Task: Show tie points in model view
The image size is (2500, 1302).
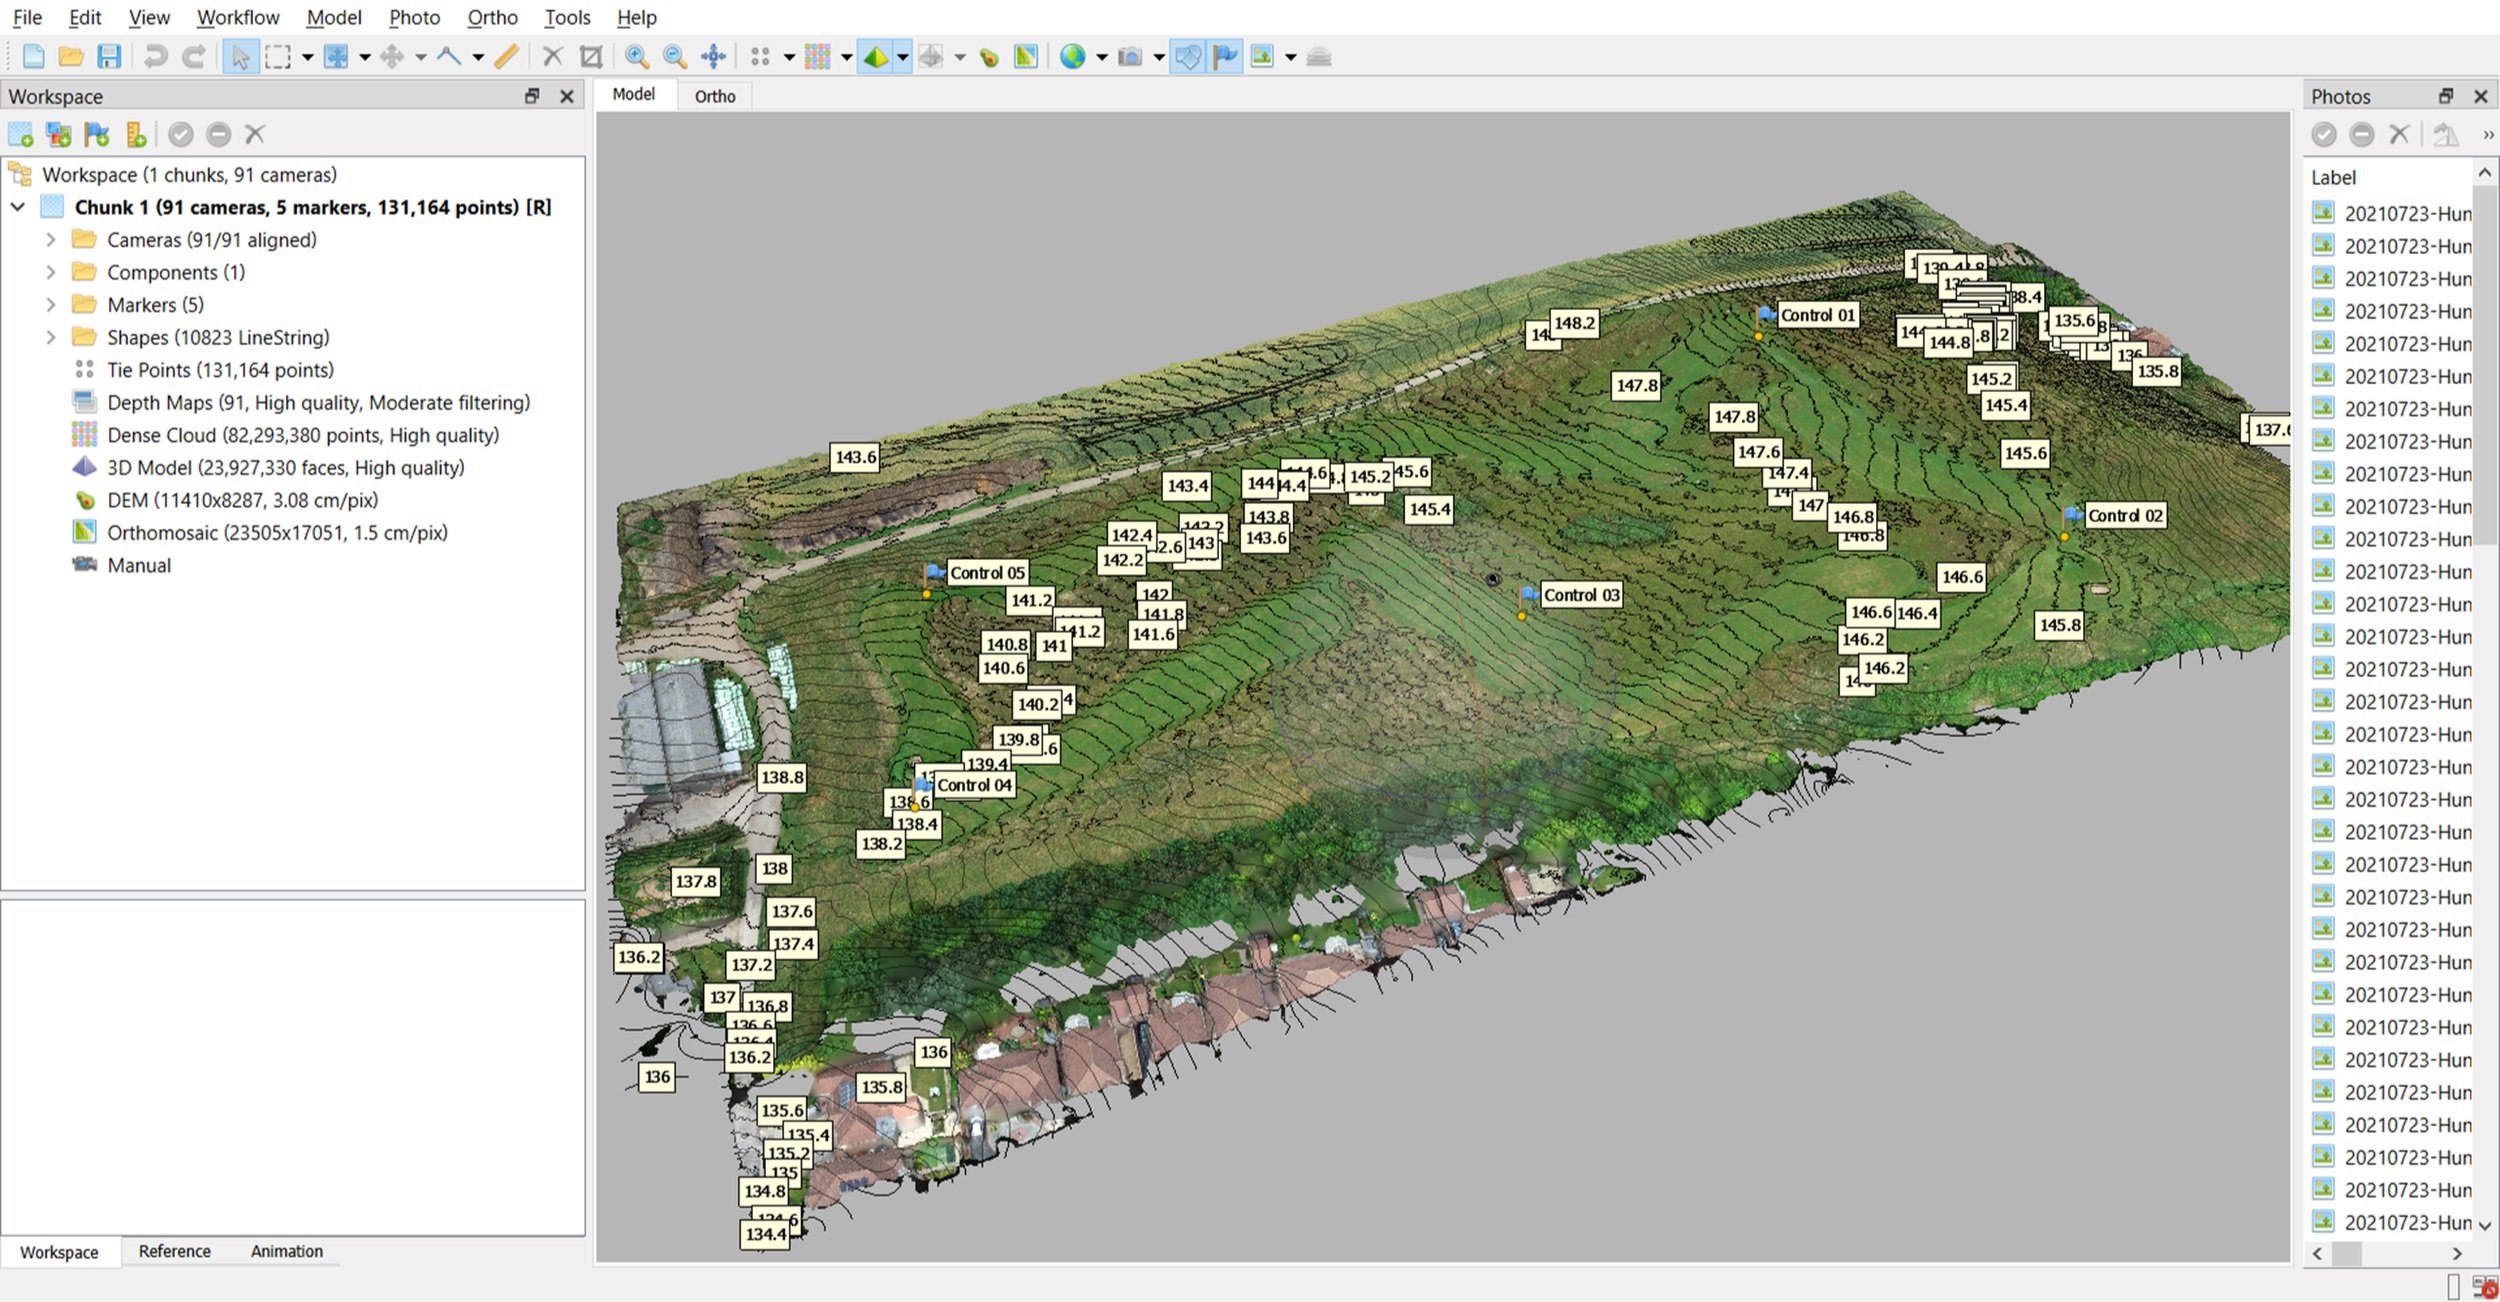Action: 760,57
